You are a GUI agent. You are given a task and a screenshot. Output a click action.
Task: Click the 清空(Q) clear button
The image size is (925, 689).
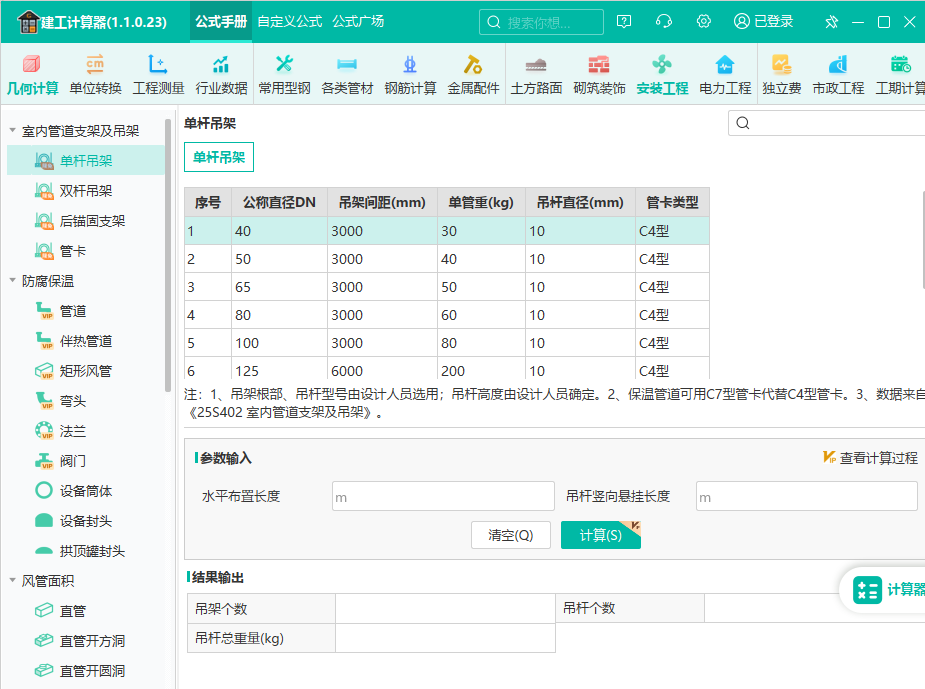(x=511, y=535)
